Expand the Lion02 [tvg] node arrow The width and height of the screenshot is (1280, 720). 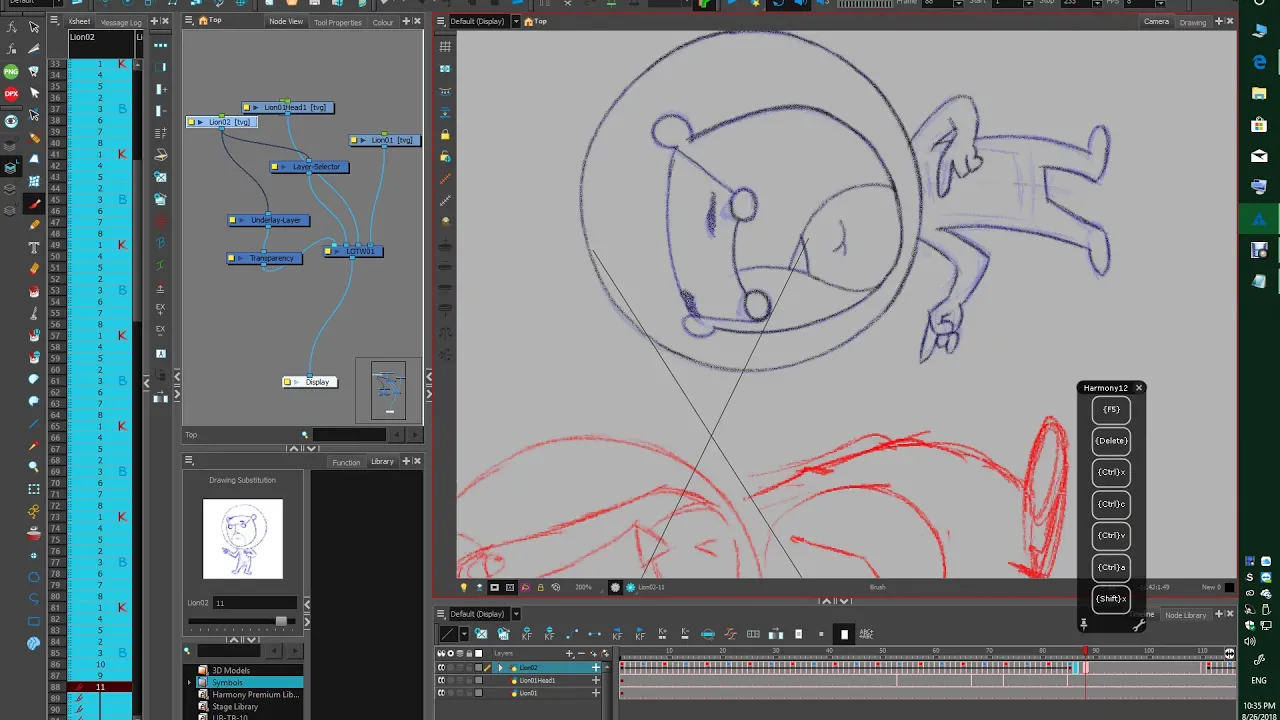click(201, 122)
